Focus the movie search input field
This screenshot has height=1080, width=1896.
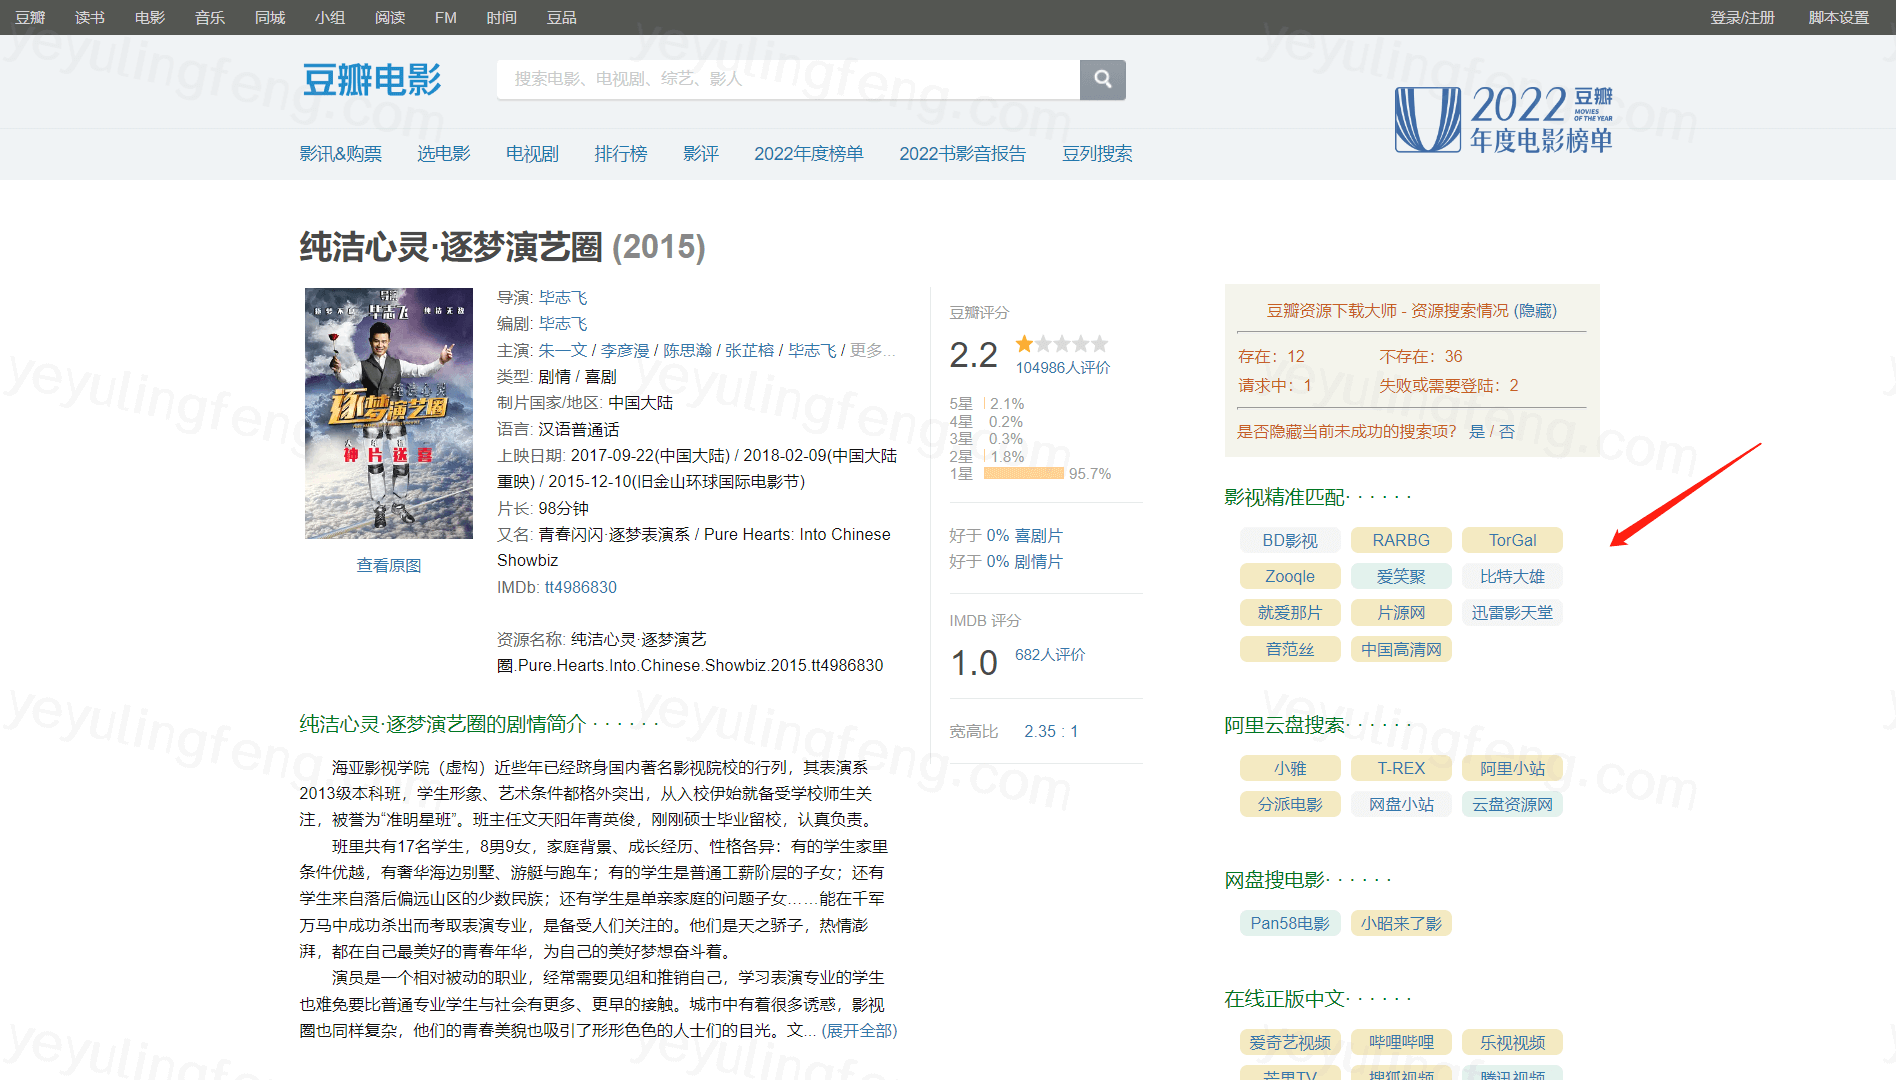coord(788,79)
